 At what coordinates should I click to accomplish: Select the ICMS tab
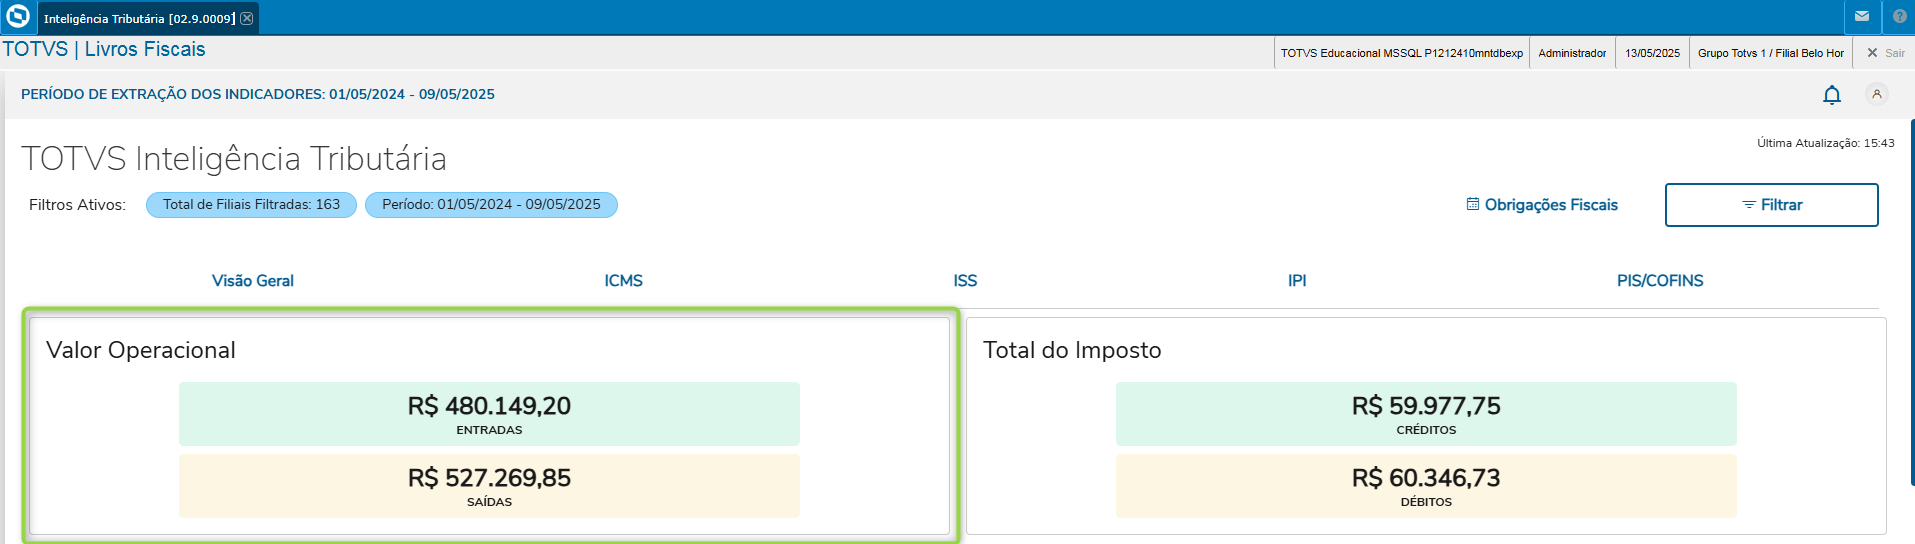(623, 281)
